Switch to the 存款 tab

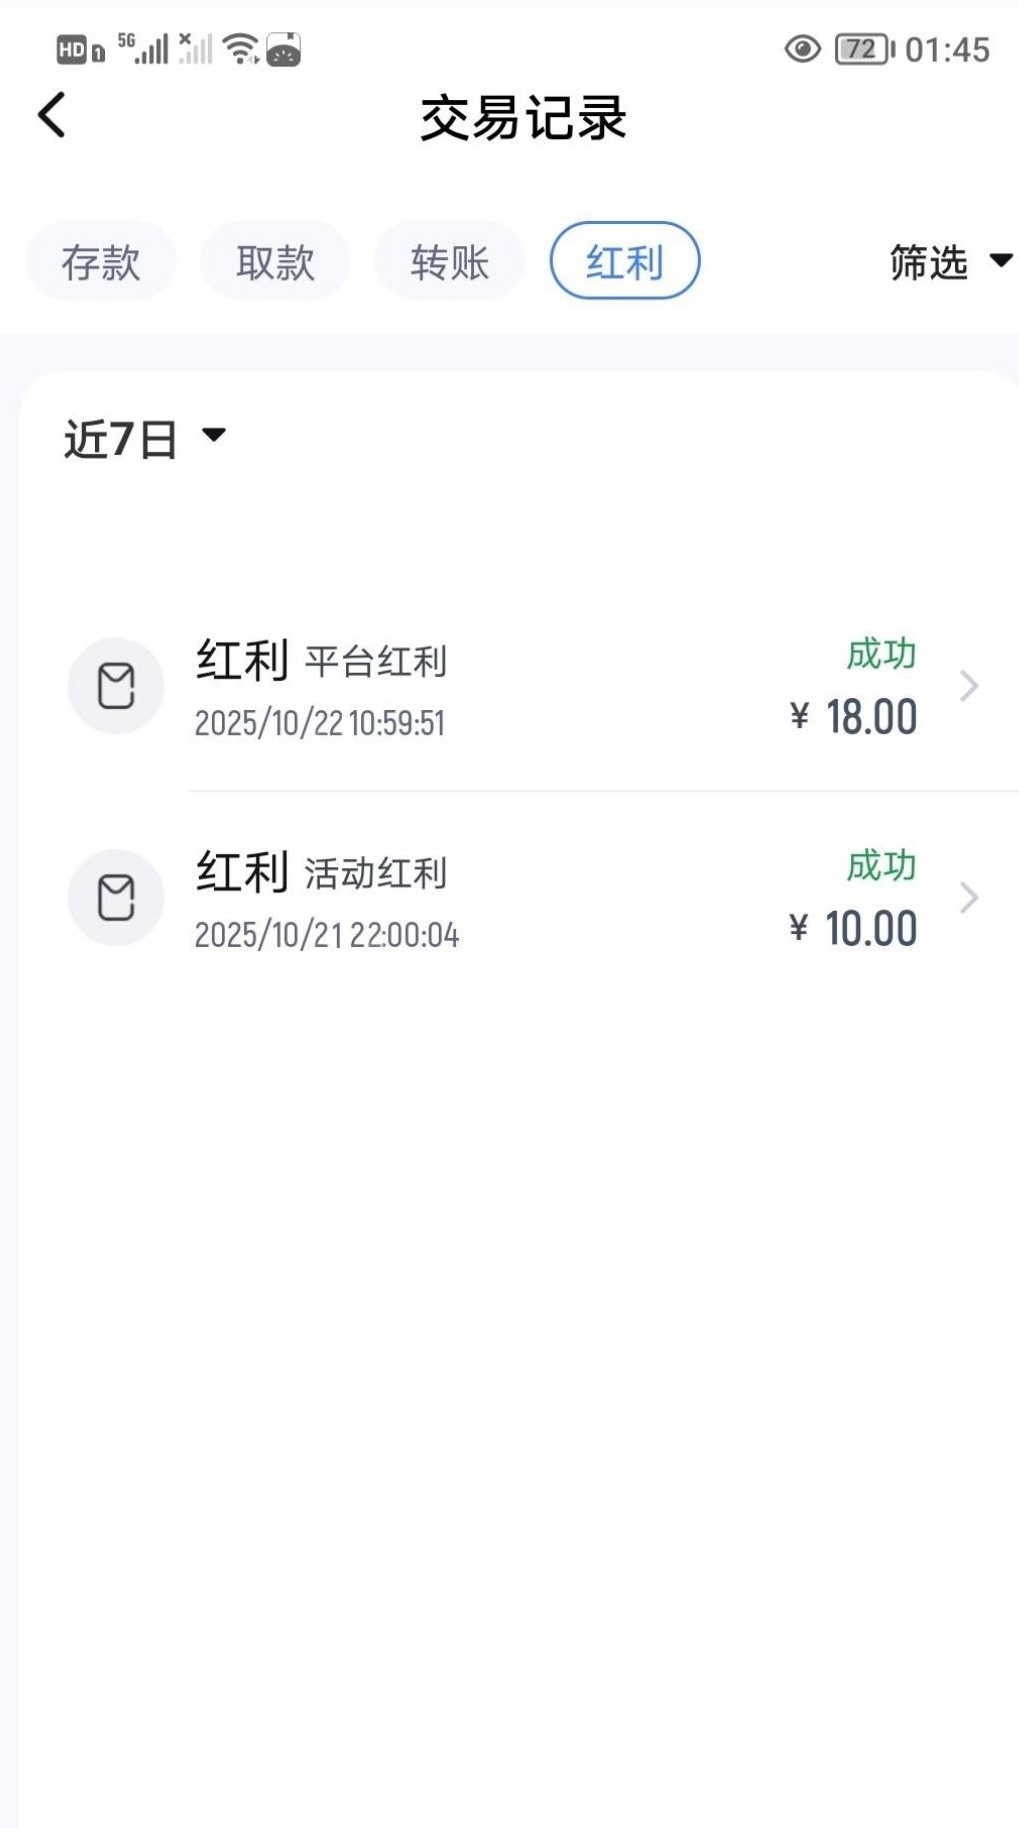pos(101,262)
